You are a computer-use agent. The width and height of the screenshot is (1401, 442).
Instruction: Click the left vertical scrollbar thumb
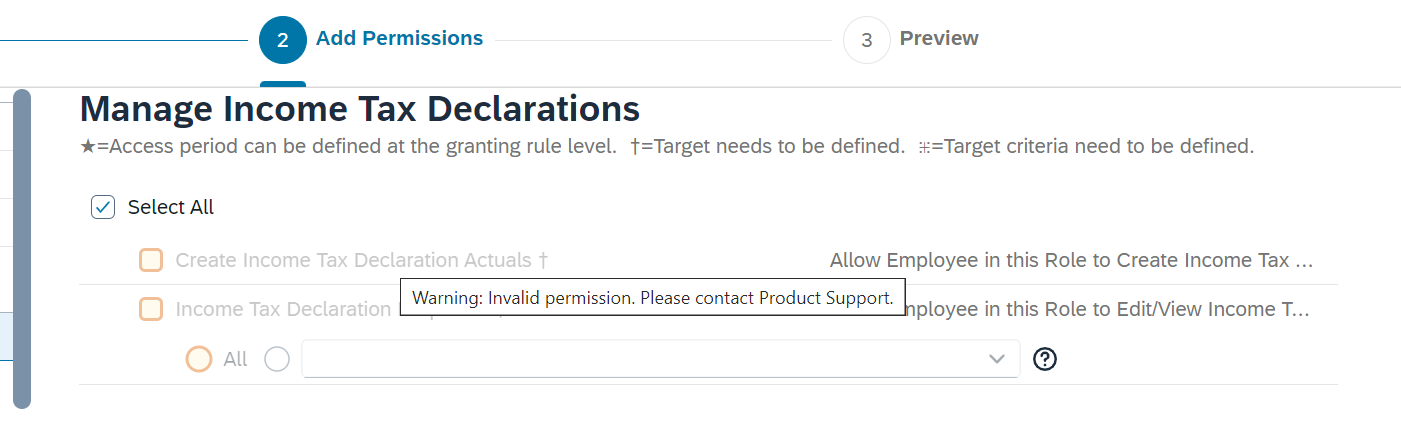pyautogui.click(x=22, y=248)
